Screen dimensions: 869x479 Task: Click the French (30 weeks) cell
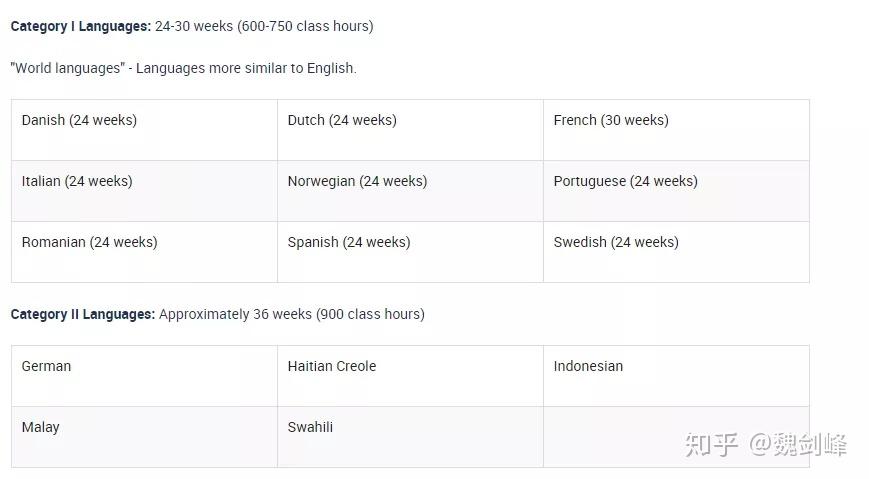click(x=611, y=120)
